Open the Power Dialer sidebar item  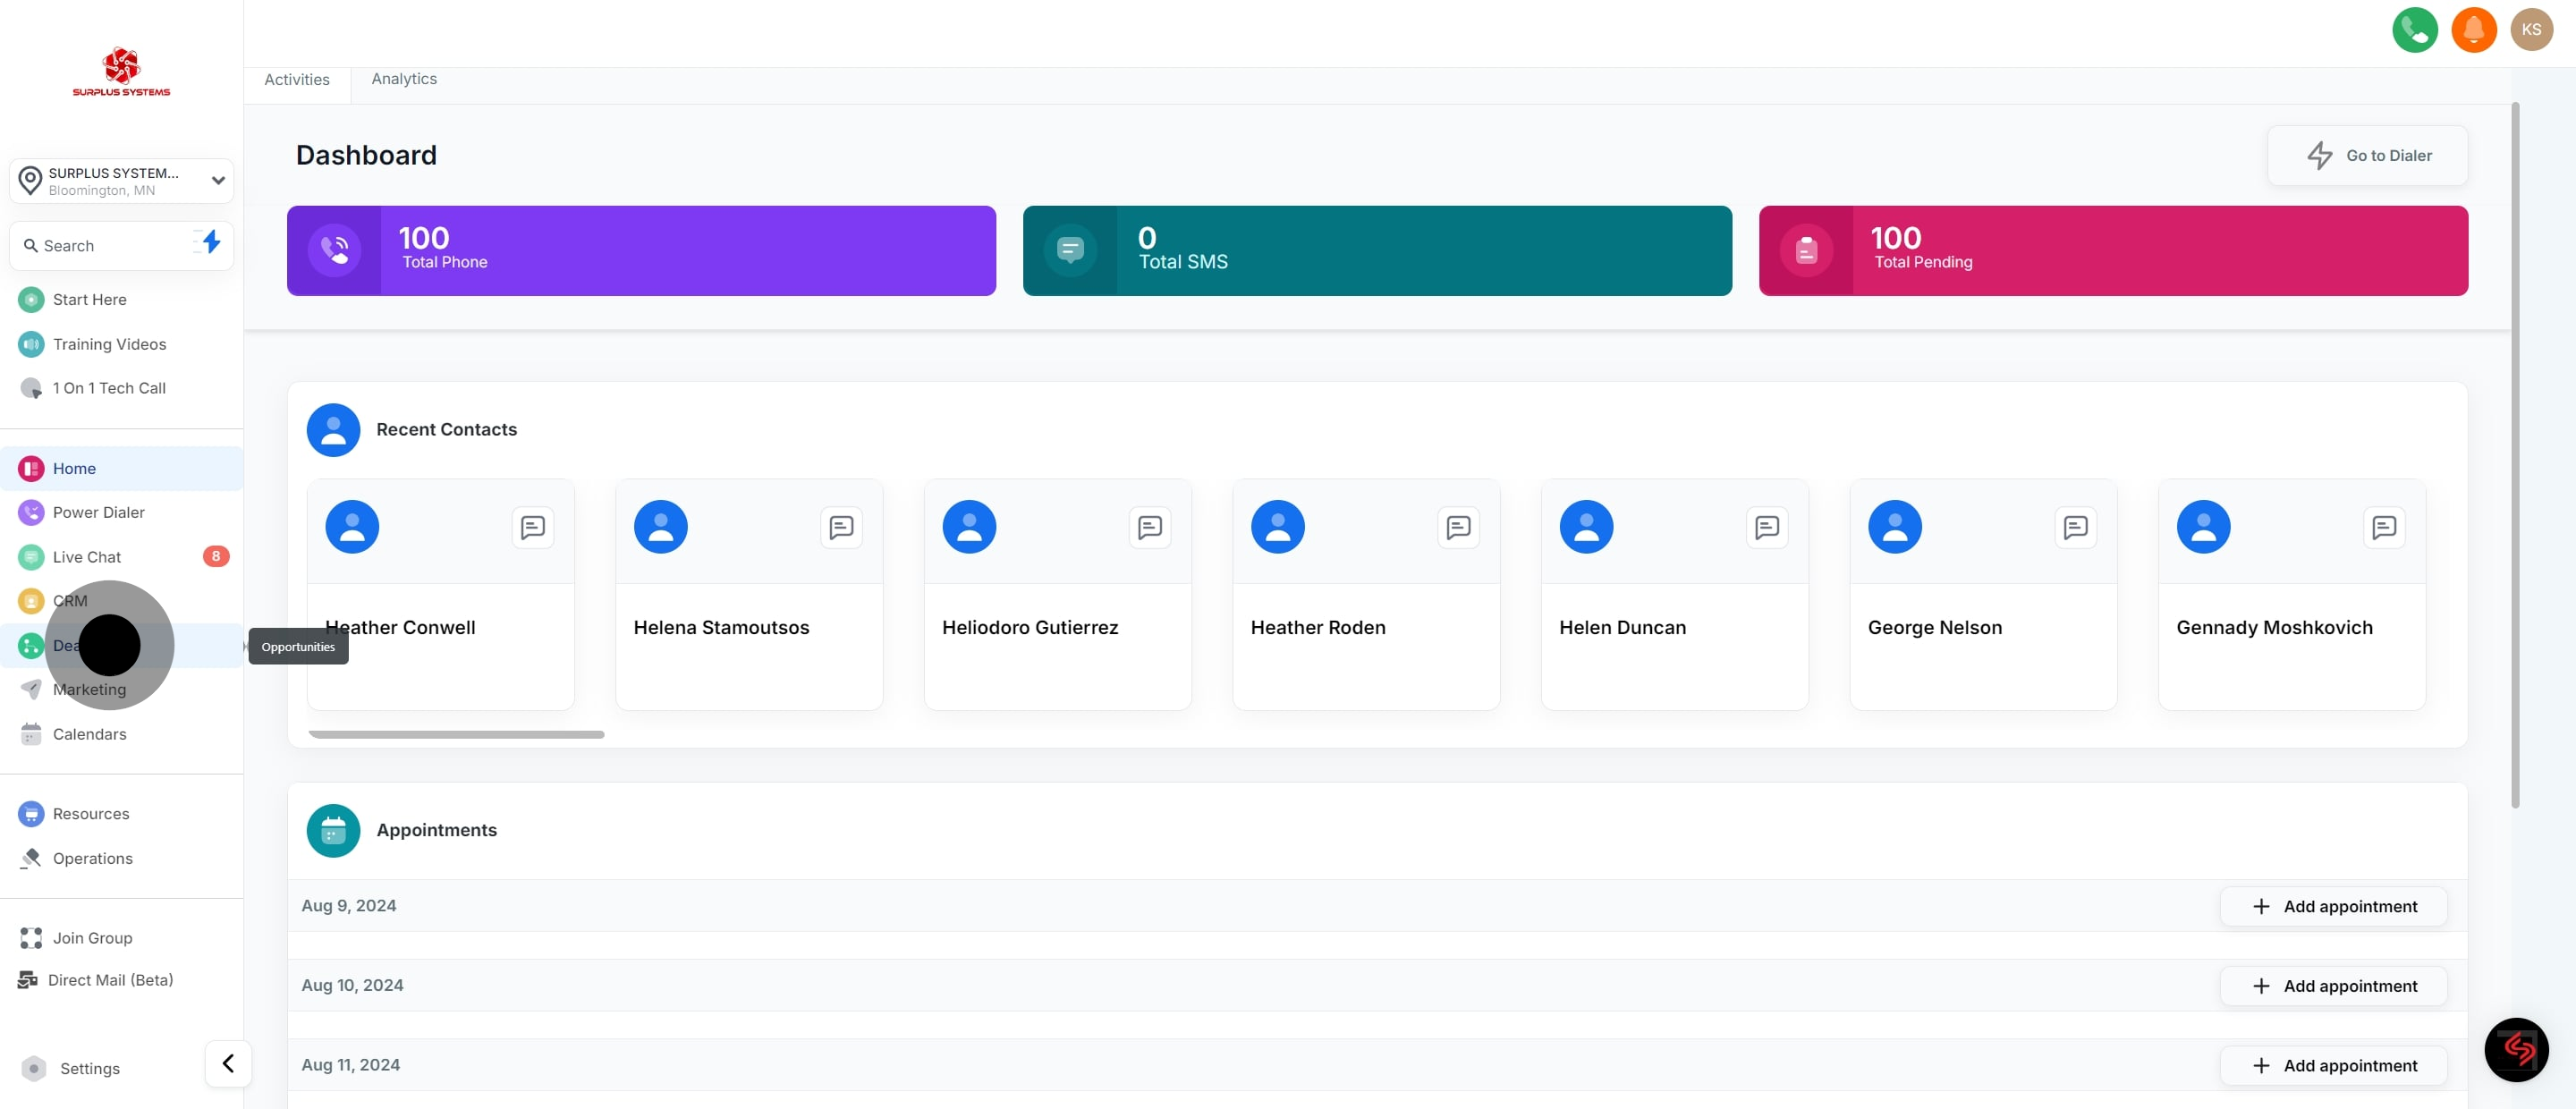pyautogui.click(x=98, y=512)
